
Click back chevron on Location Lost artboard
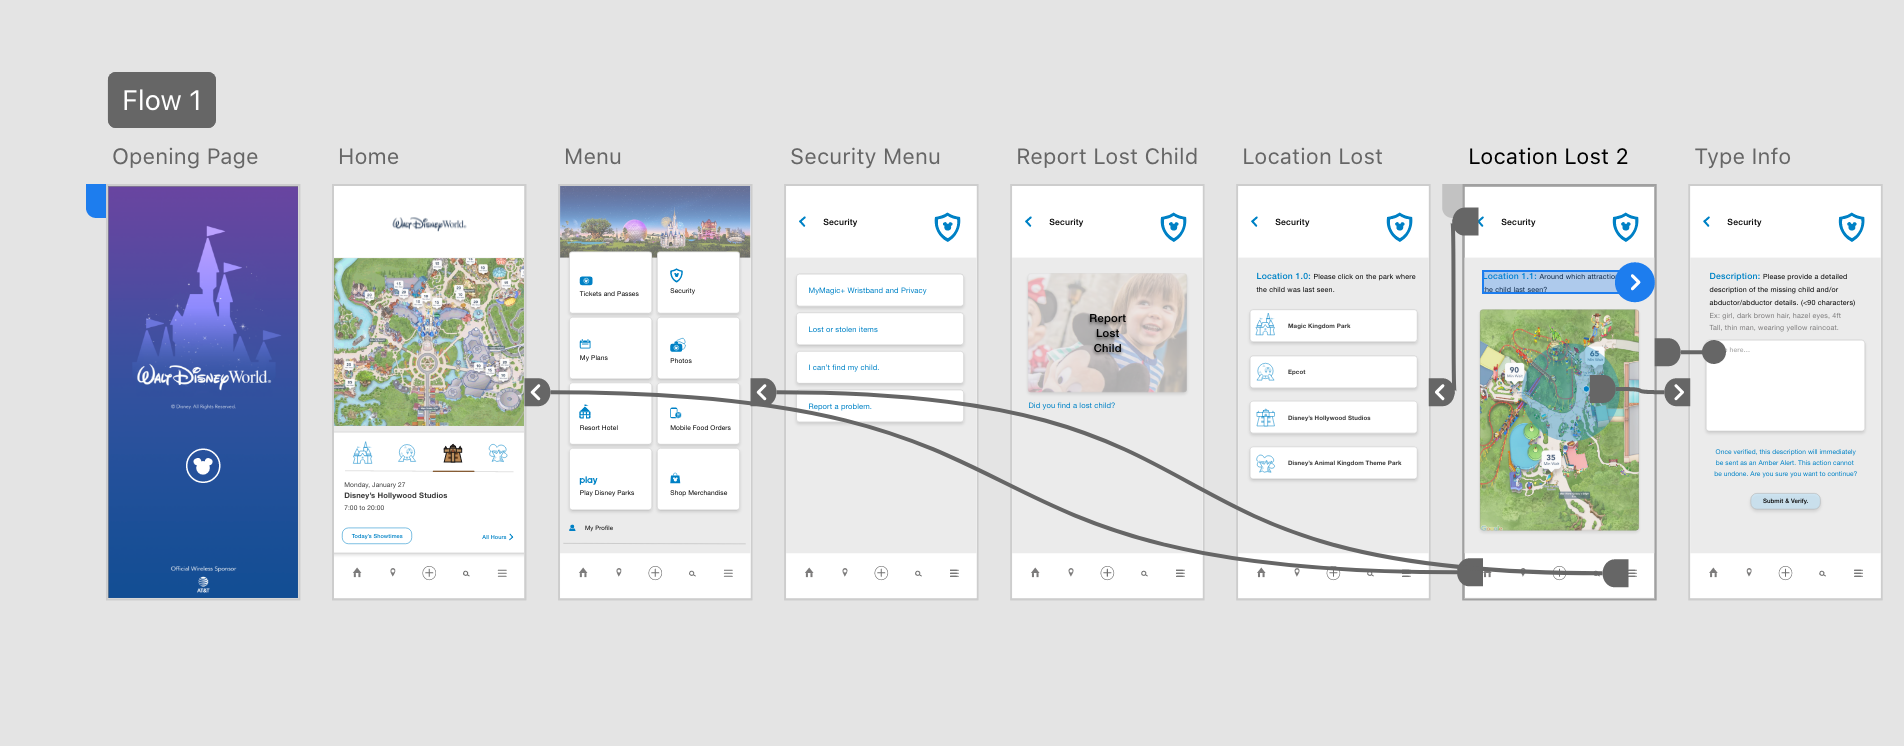1254,222
